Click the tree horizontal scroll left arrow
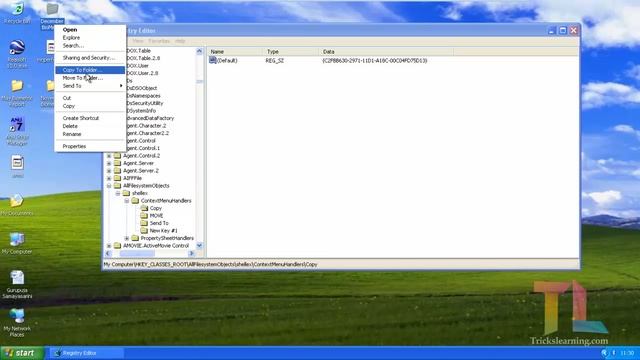This screenshot has width=640, height=360. point(108,253)
